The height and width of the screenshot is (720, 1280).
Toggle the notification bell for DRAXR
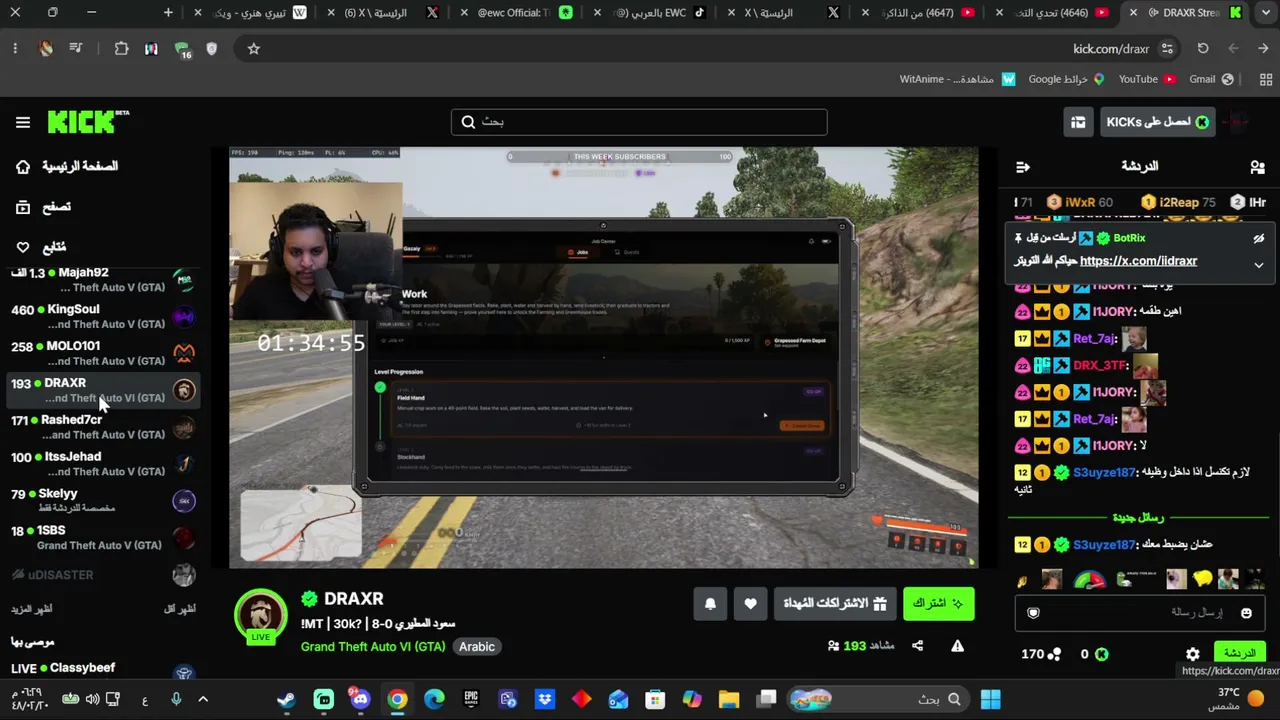[710, 603]
